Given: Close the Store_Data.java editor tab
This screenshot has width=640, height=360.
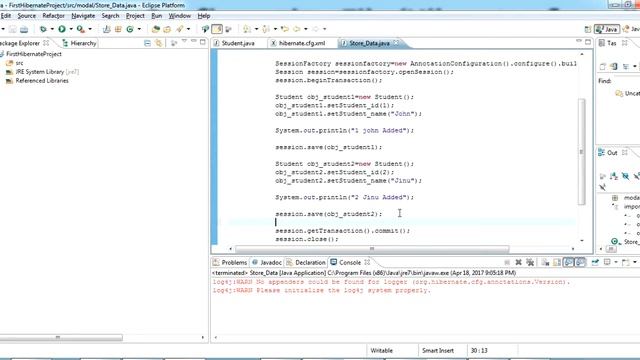Looking at the screenshot, I should pyautogui.click(x=396, y=43).
